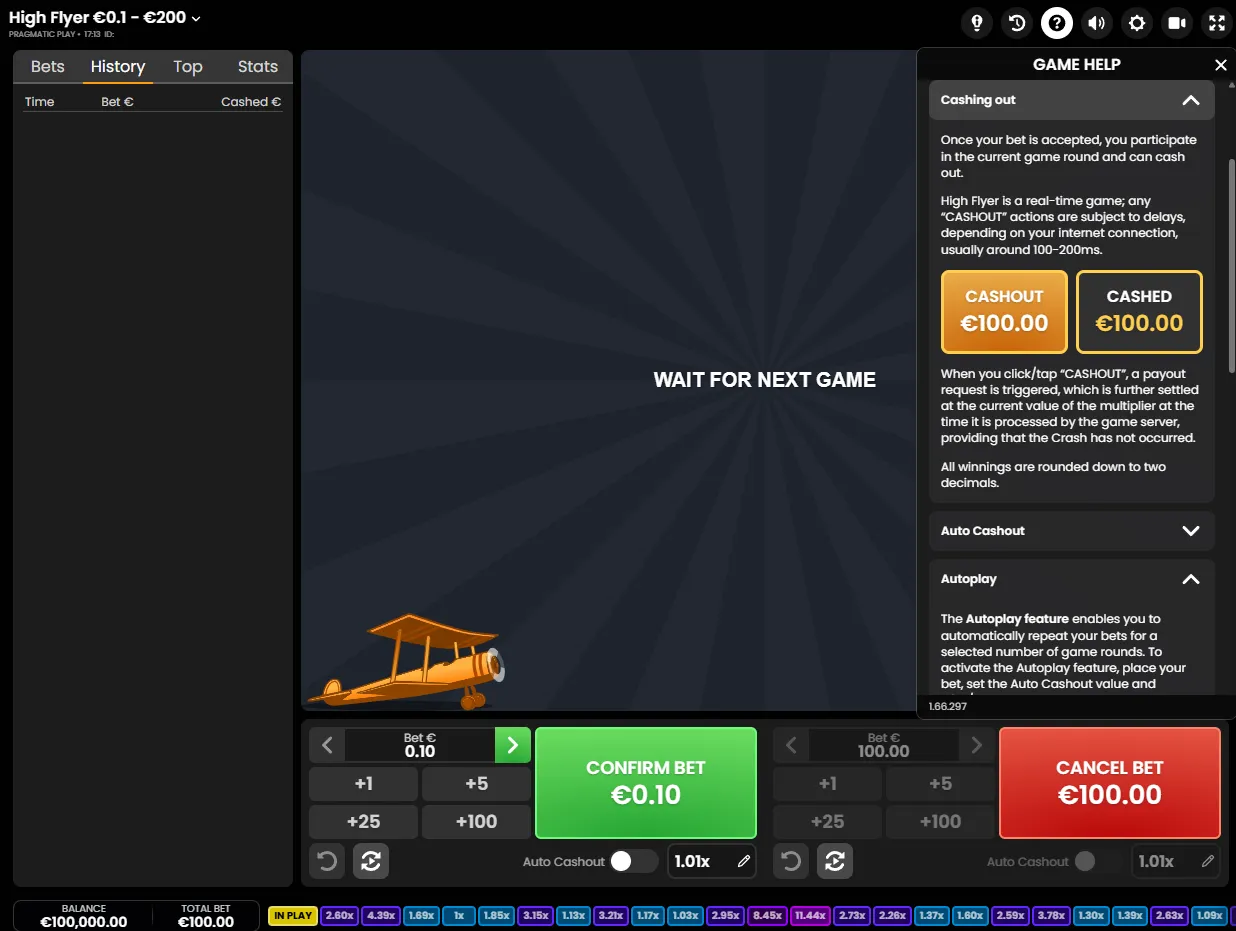This screenshot has width=1236, height=931.
Task: Open autoplay icon for the left bet panel
Action: pos(371,861)
